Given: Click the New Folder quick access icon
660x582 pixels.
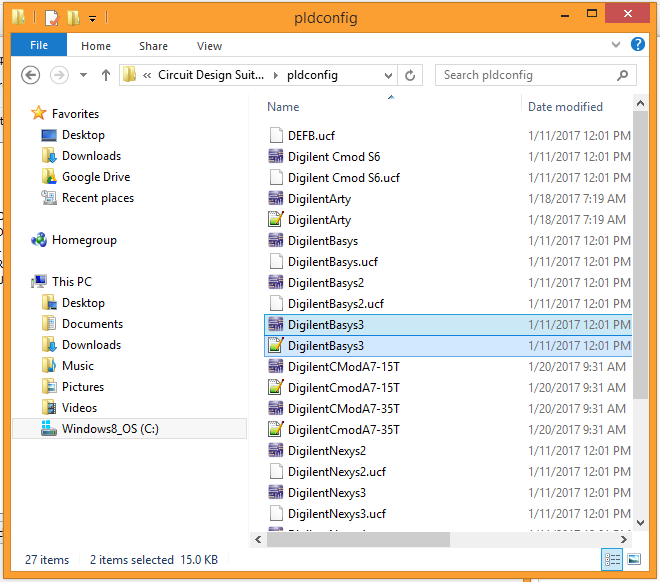Looking at the screenshot, I should 74,18.
